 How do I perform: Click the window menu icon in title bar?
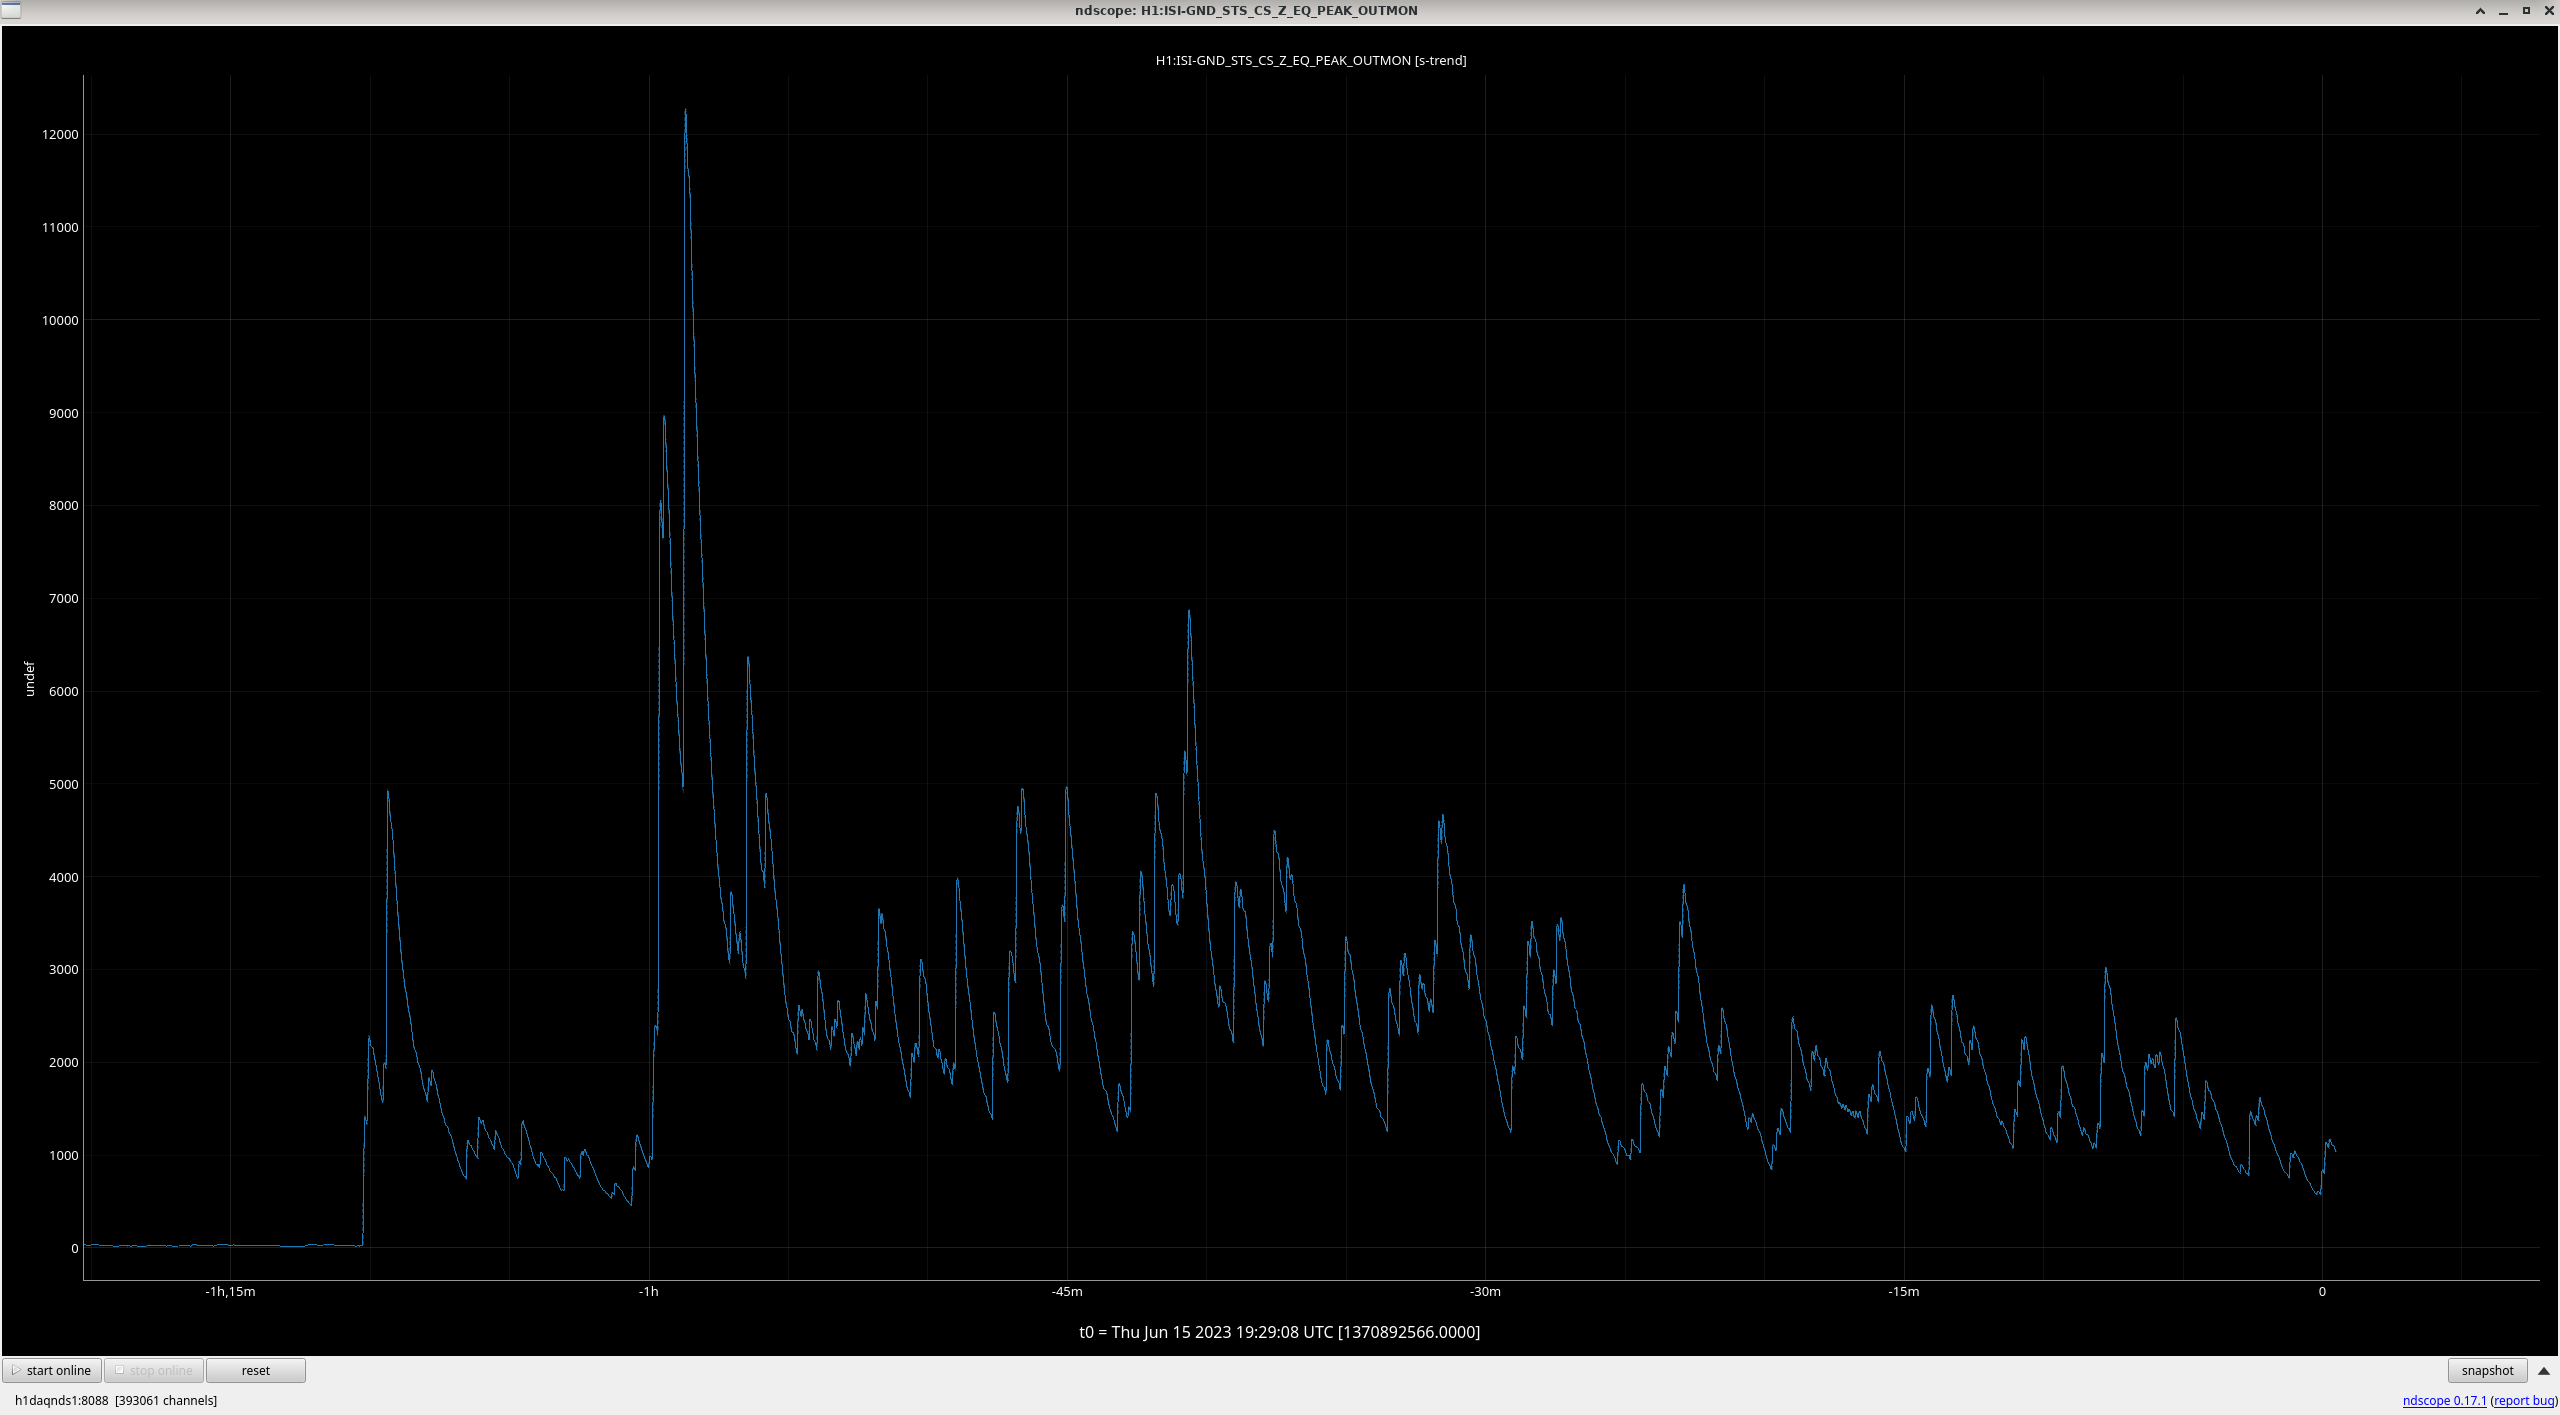[10, 10]
